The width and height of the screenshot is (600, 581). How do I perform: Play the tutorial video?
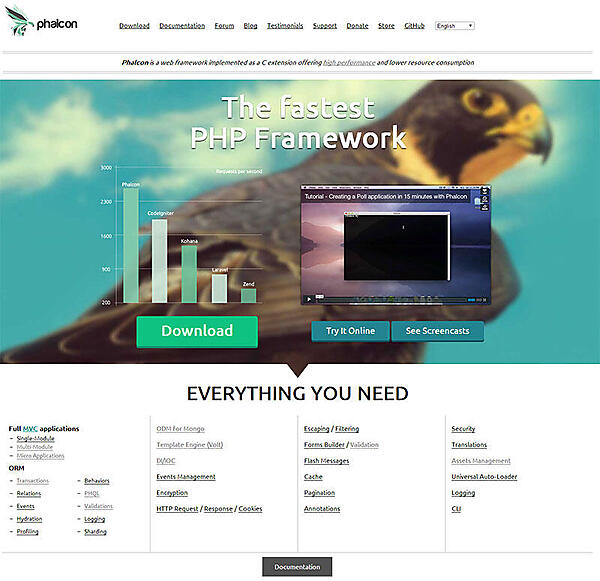[309, 299]
